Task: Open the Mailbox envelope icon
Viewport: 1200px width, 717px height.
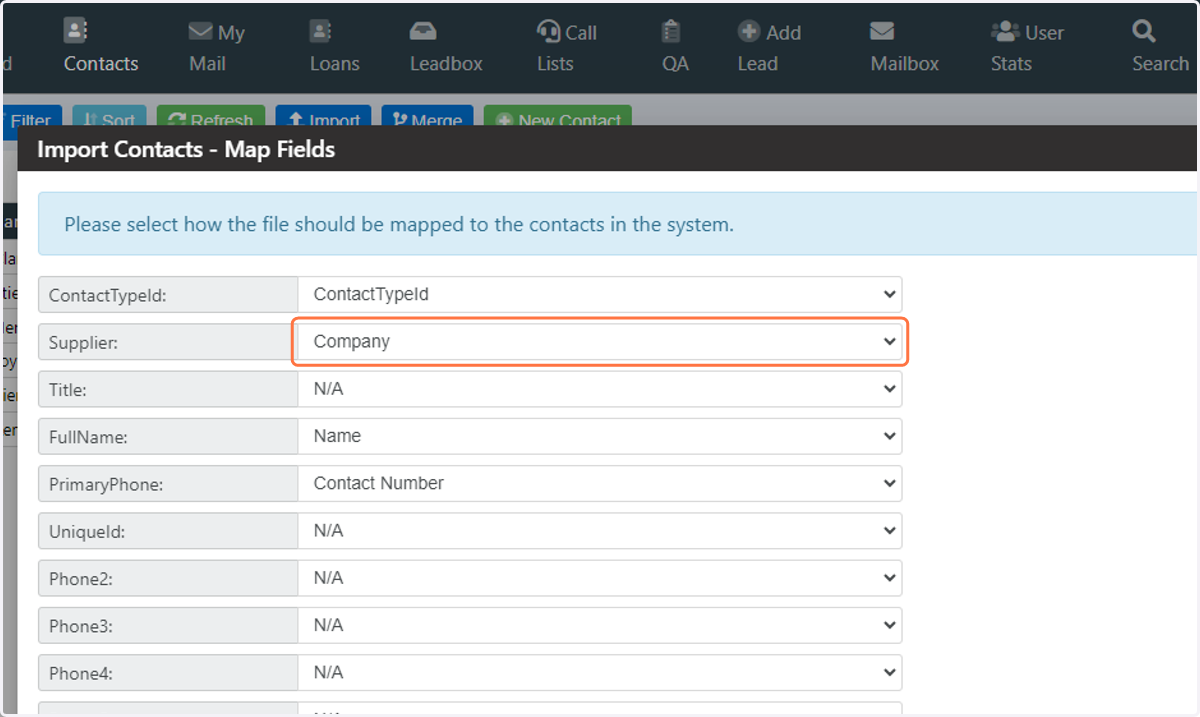Action: [x=882, y=31]
